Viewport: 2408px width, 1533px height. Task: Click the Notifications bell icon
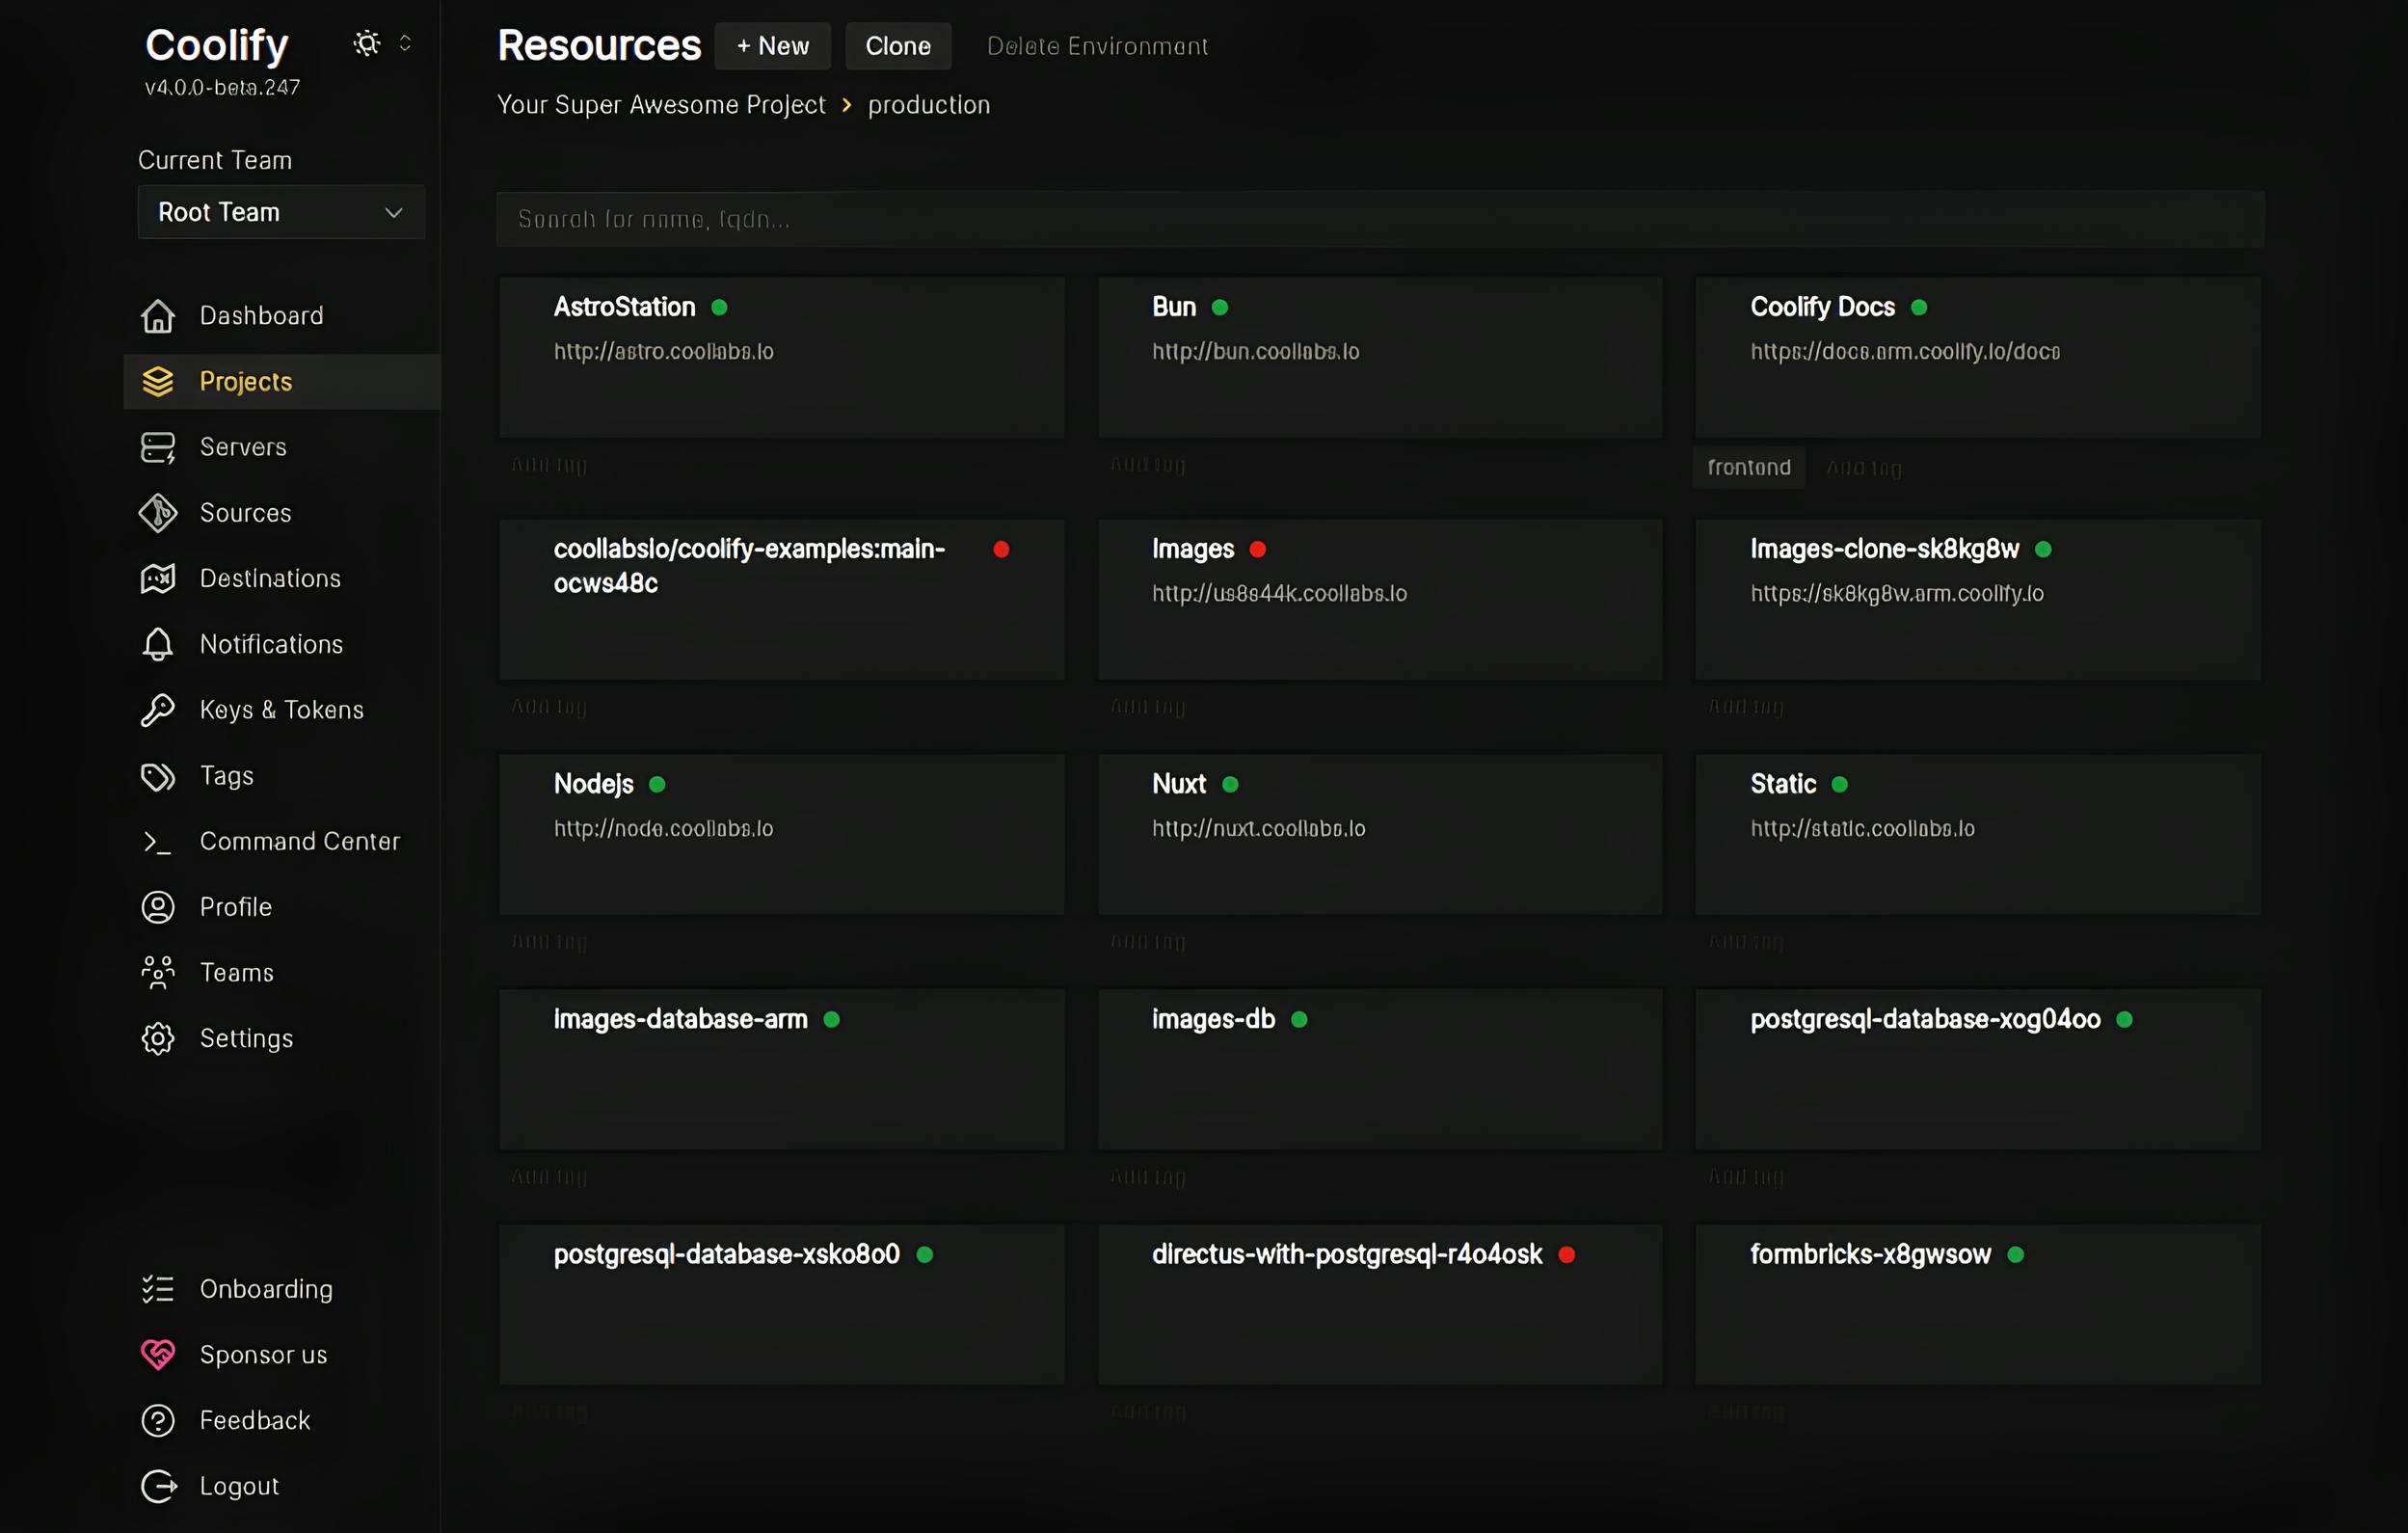[x=158, y=644]
